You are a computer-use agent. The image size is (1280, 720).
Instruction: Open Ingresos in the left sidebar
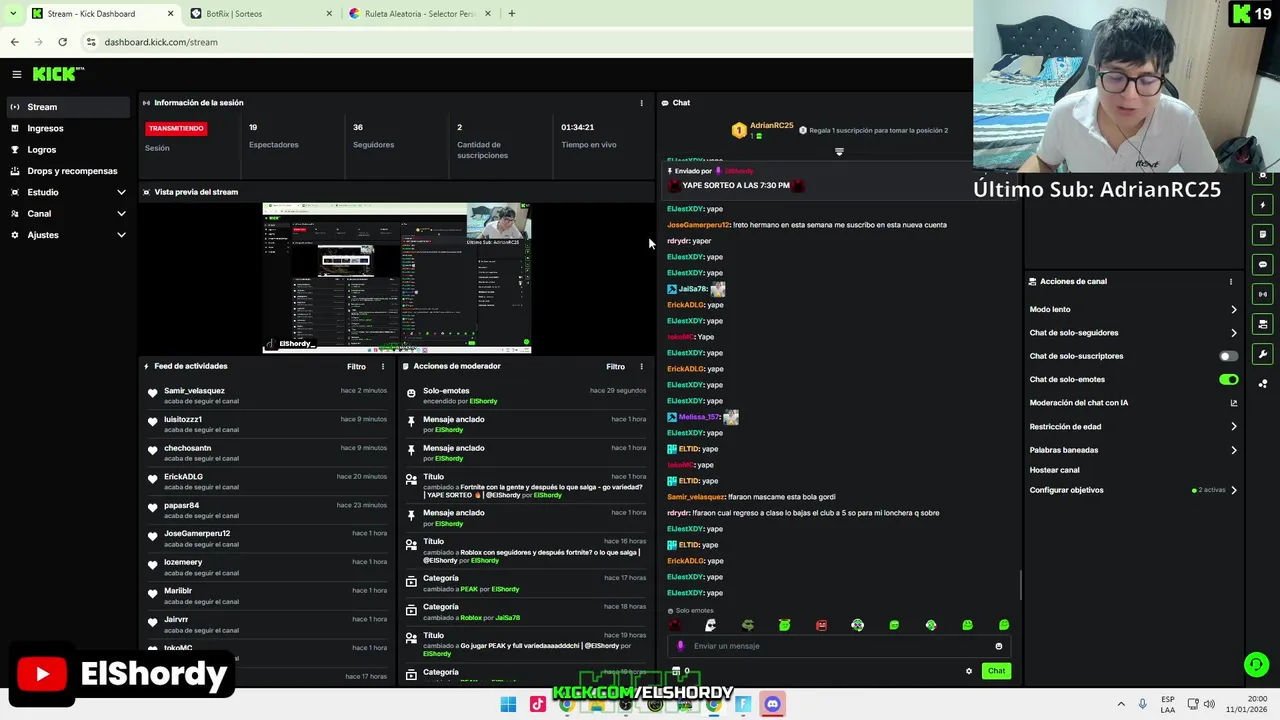pyautogui.click(x=67, y=128)
